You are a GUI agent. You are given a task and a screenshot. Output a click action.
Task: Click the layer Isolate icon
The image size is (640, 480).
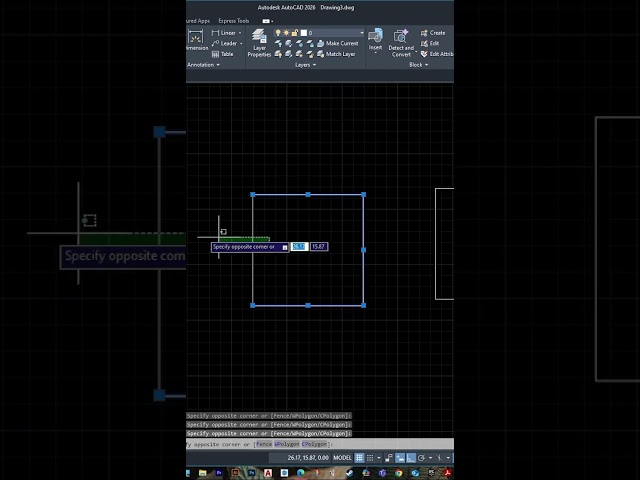[289, 43]
